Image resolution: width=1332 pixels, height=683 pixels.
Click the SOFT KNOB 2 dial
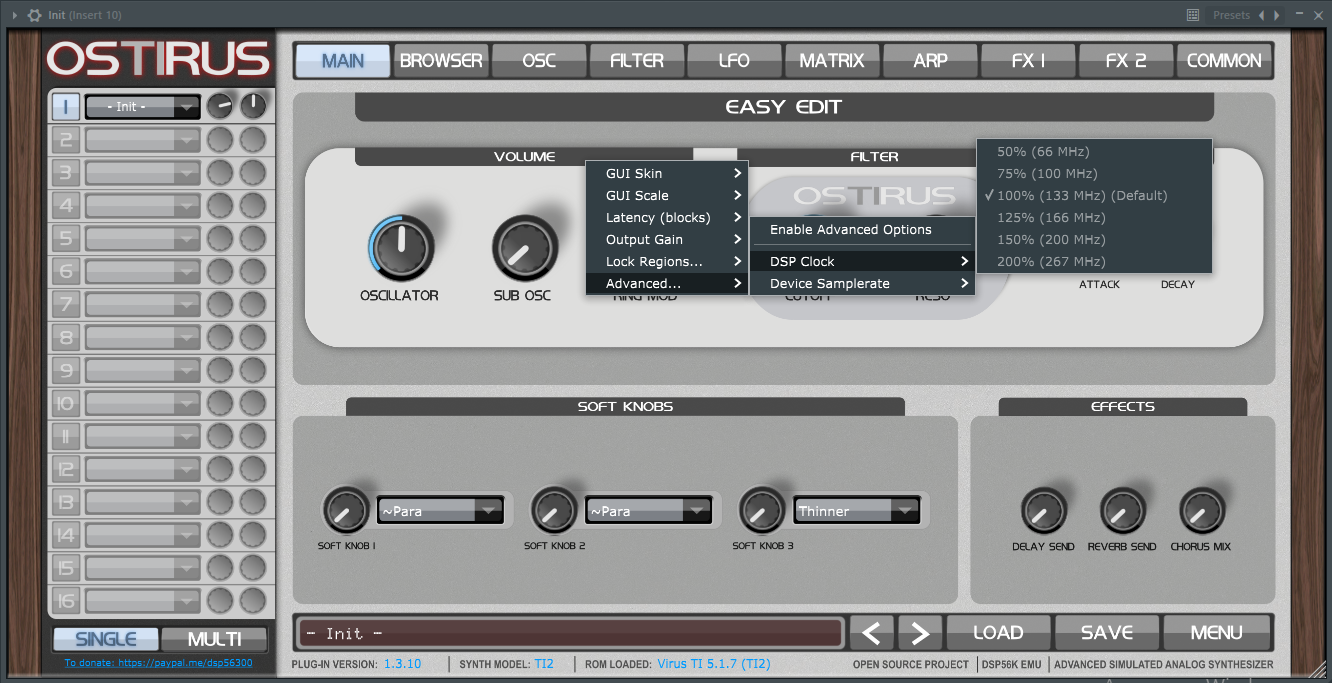(553, 511)
